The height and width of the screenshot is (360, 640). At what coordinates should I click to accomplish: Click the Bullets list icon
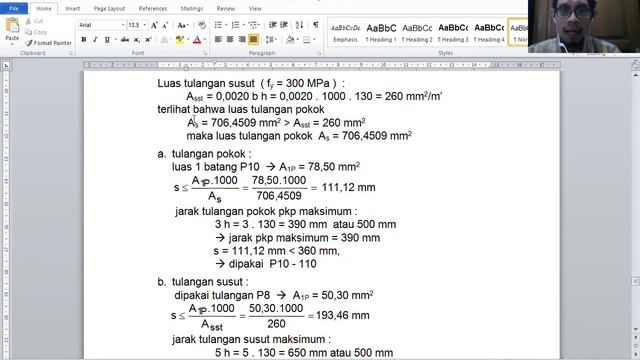click(218, 25)
